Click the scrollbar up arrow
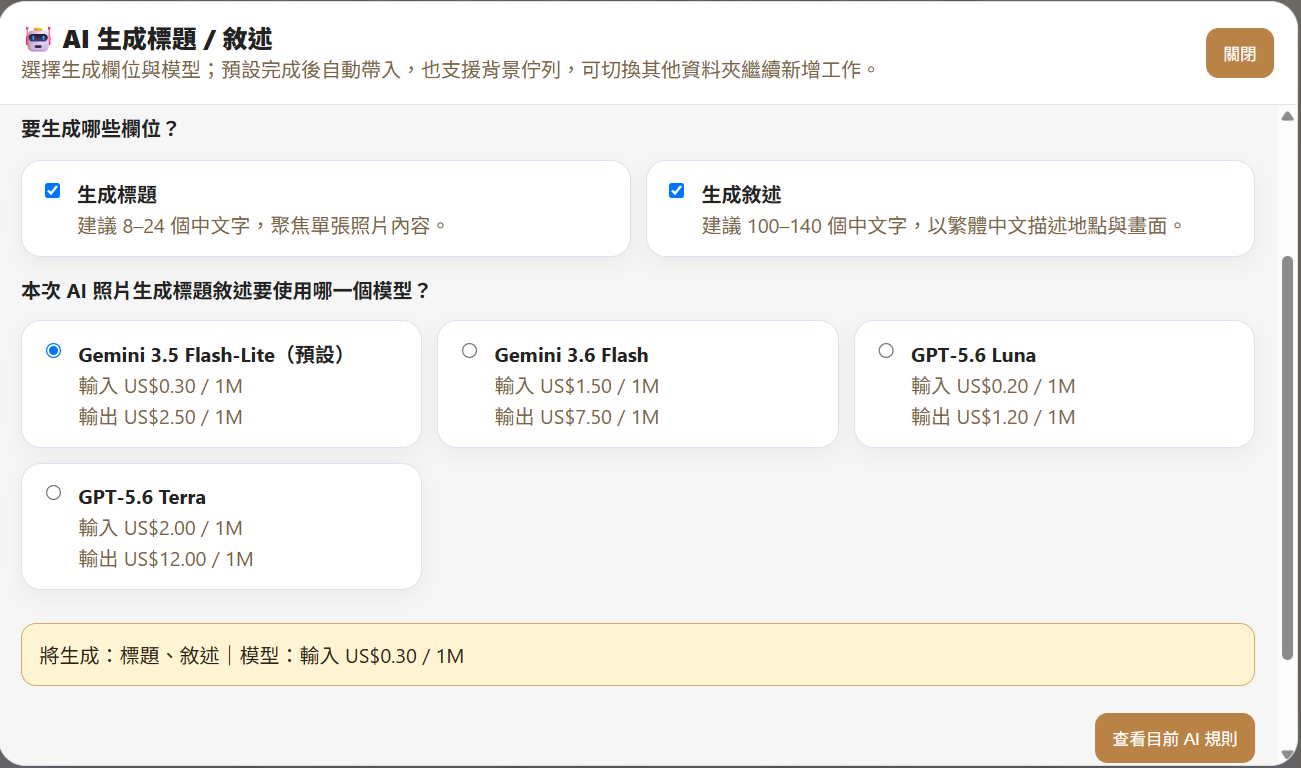This screenshot has height=768, width=1301. 1288,116
